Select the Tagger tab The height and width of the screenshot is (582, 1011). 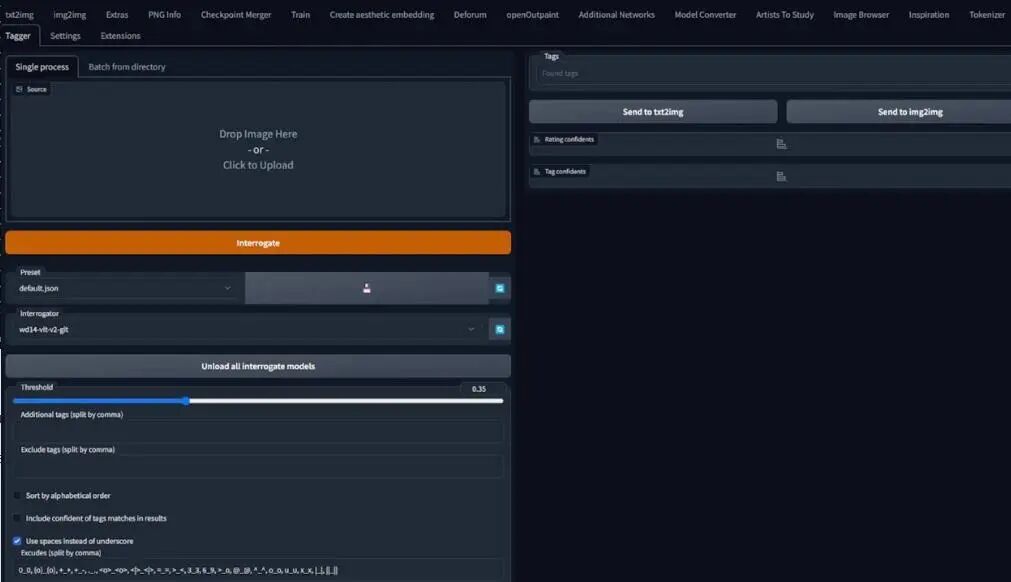coord(18,35)
